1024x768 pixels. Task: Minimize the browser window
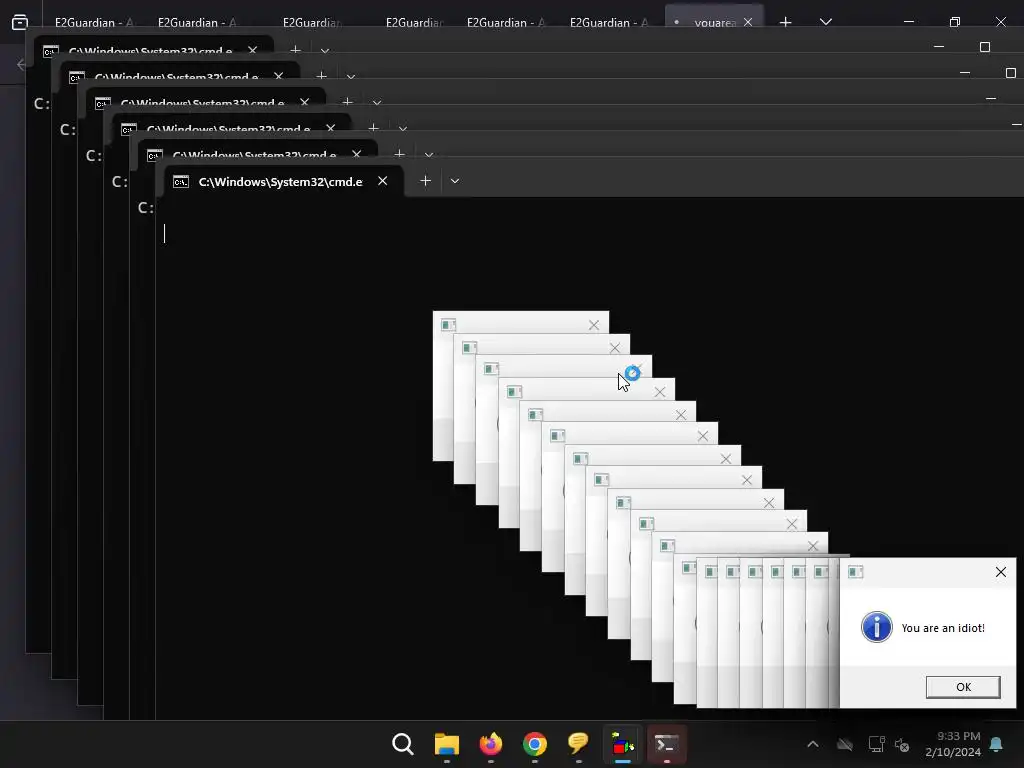tap(908, 22)
